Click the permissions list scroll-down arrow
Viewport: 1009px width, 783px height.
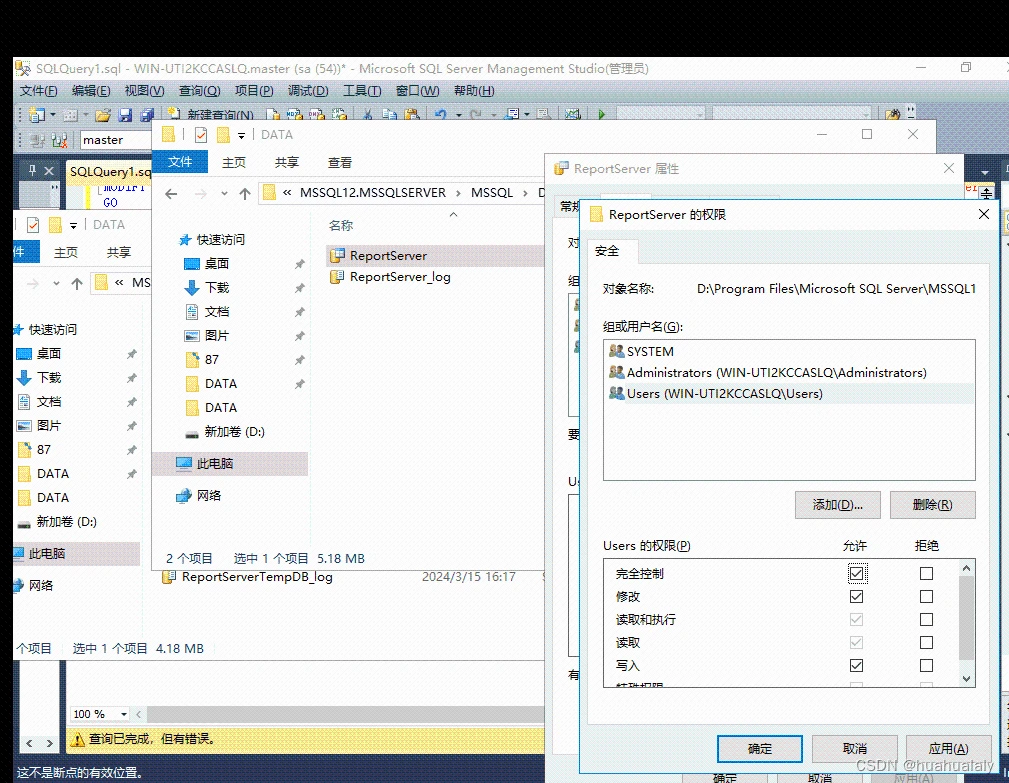[966, 679]
